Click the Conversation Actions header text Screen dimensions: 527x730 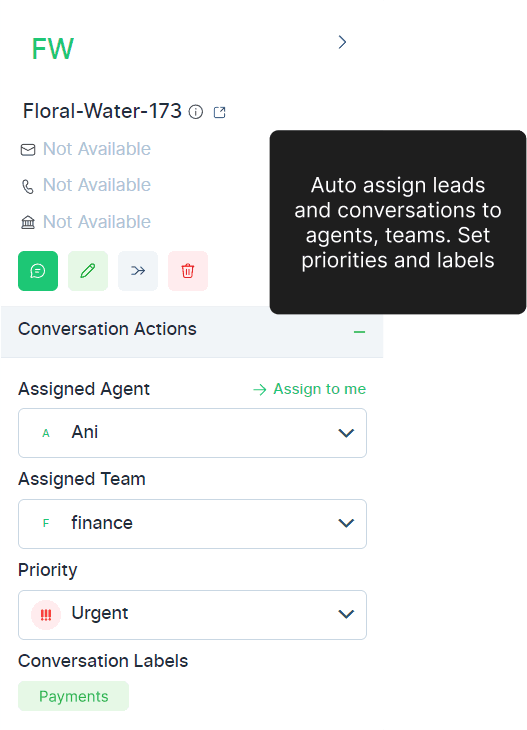pos(107,329)
